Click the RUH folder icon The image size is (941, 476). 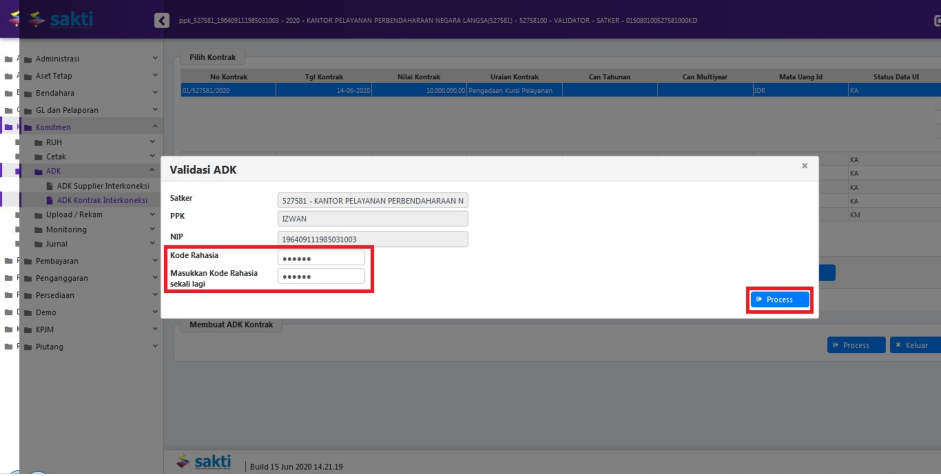tap(39, 142)
